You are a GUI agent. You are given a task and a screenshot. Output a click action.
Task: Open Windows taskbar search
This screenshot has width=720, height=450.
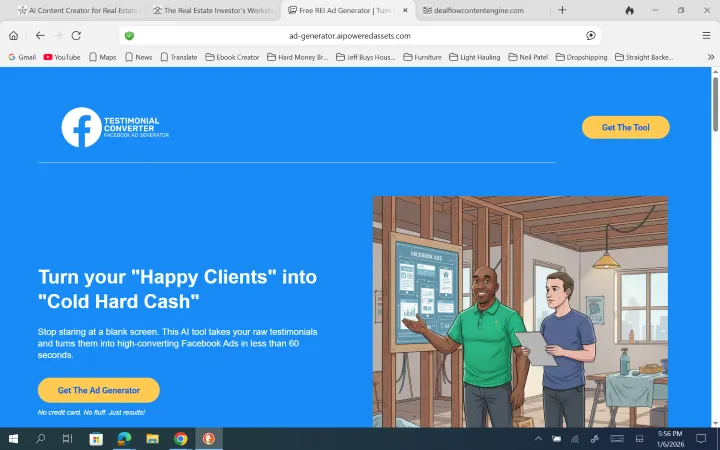coord(40,439)
